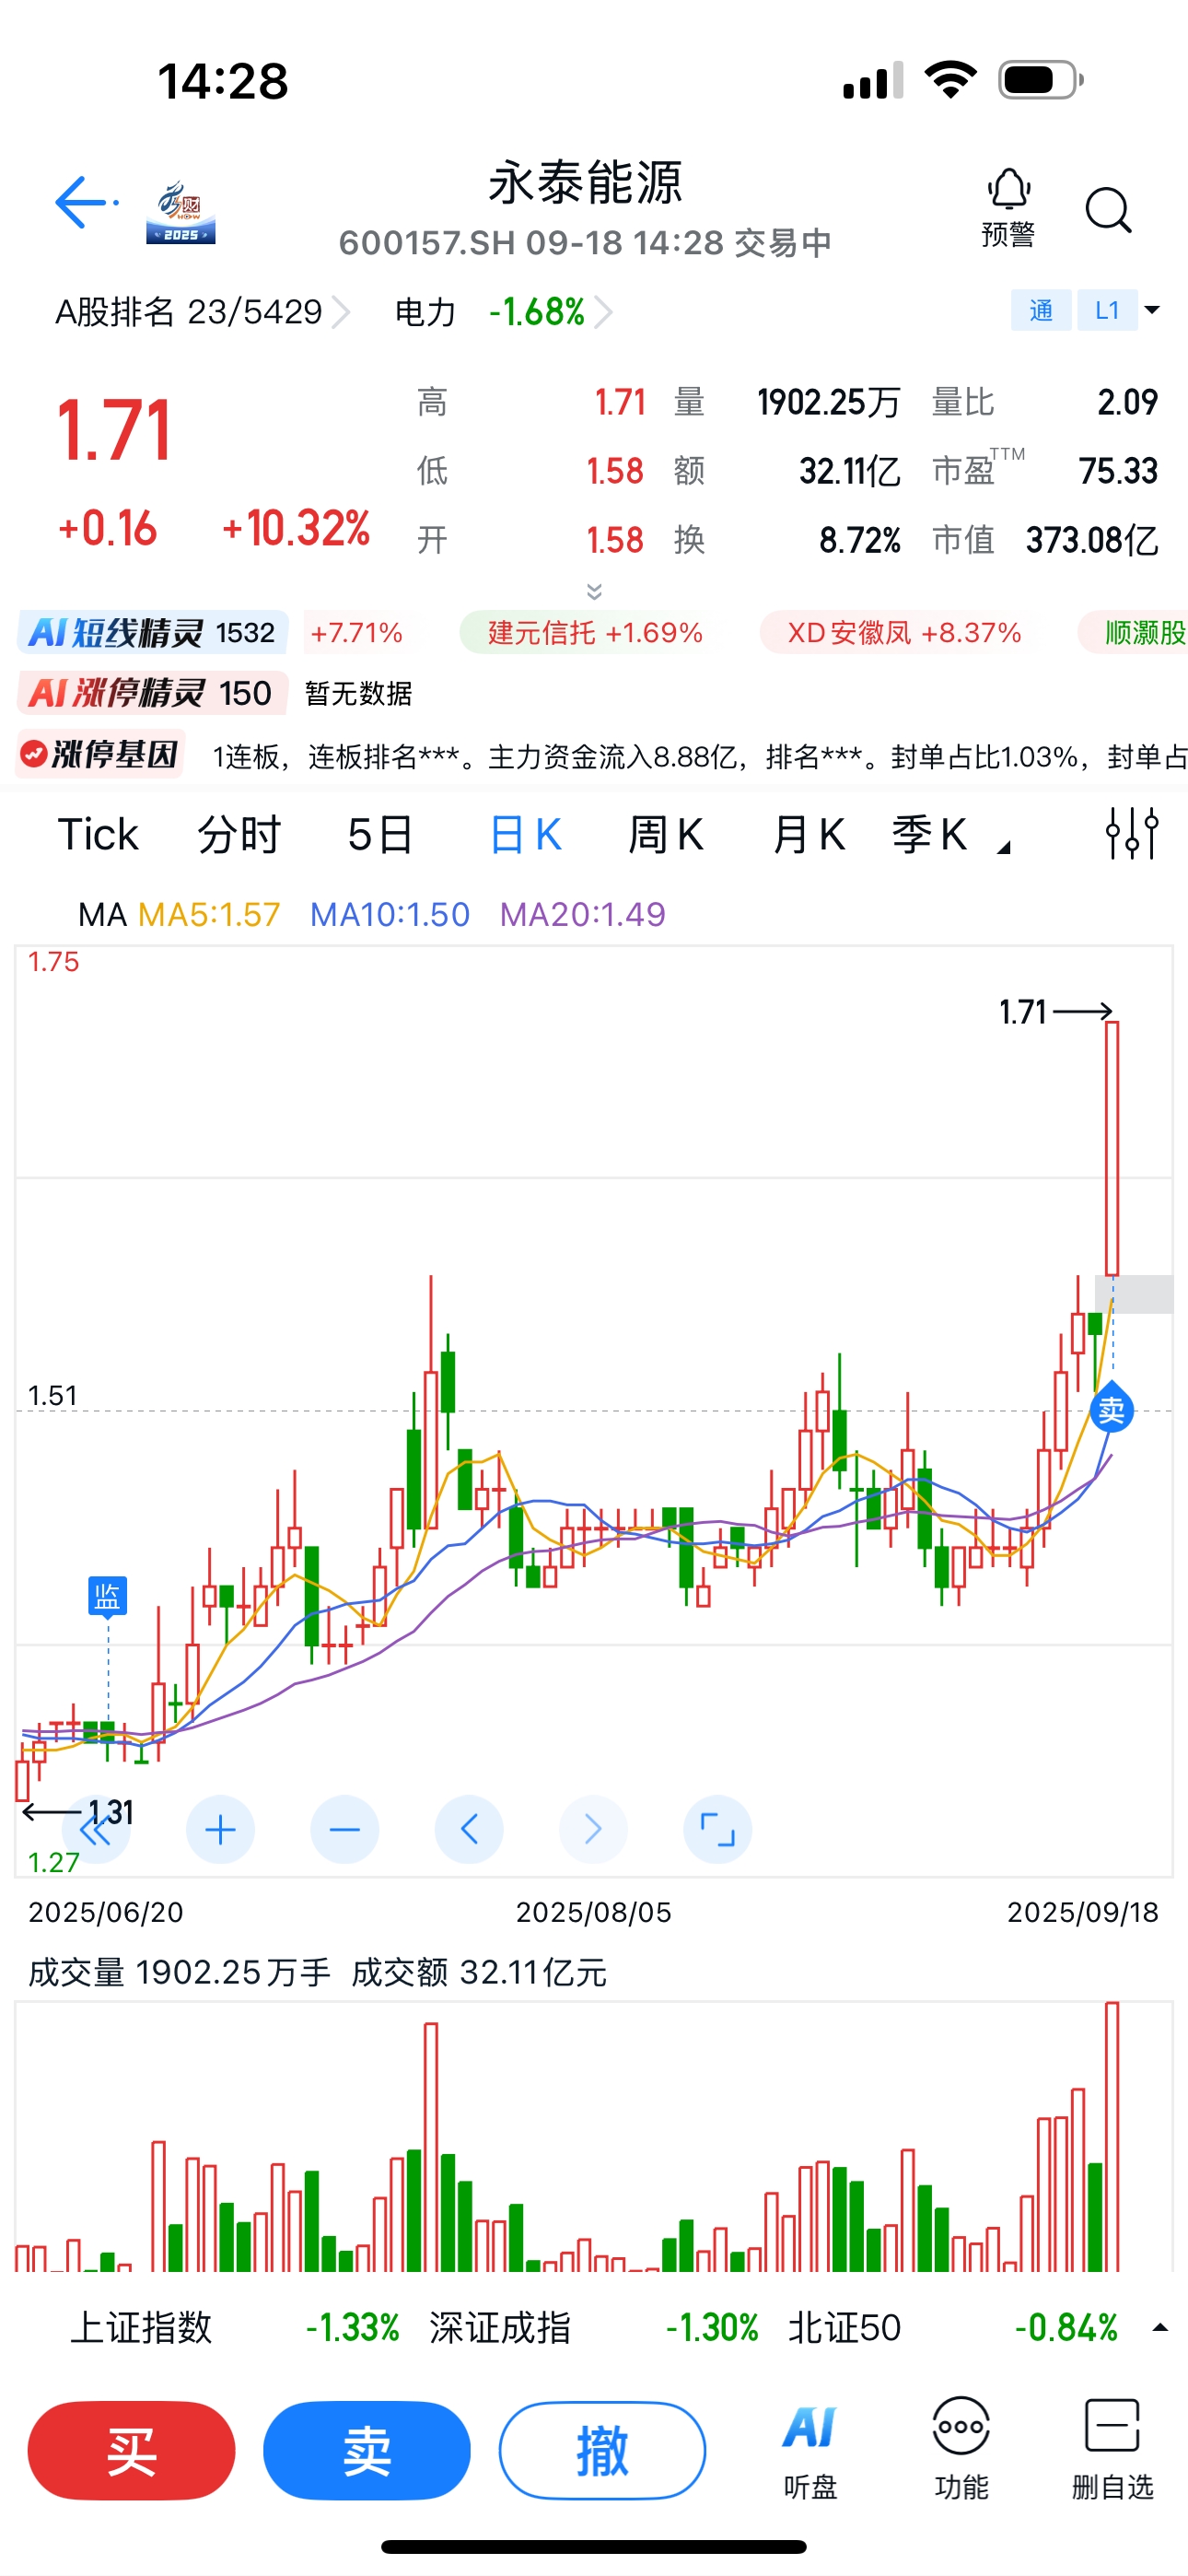Open A股排名 23/5429 ranking
The height and width of the screenshot is (2576, 1188).
pyautogui.click(x=202, y=312)
